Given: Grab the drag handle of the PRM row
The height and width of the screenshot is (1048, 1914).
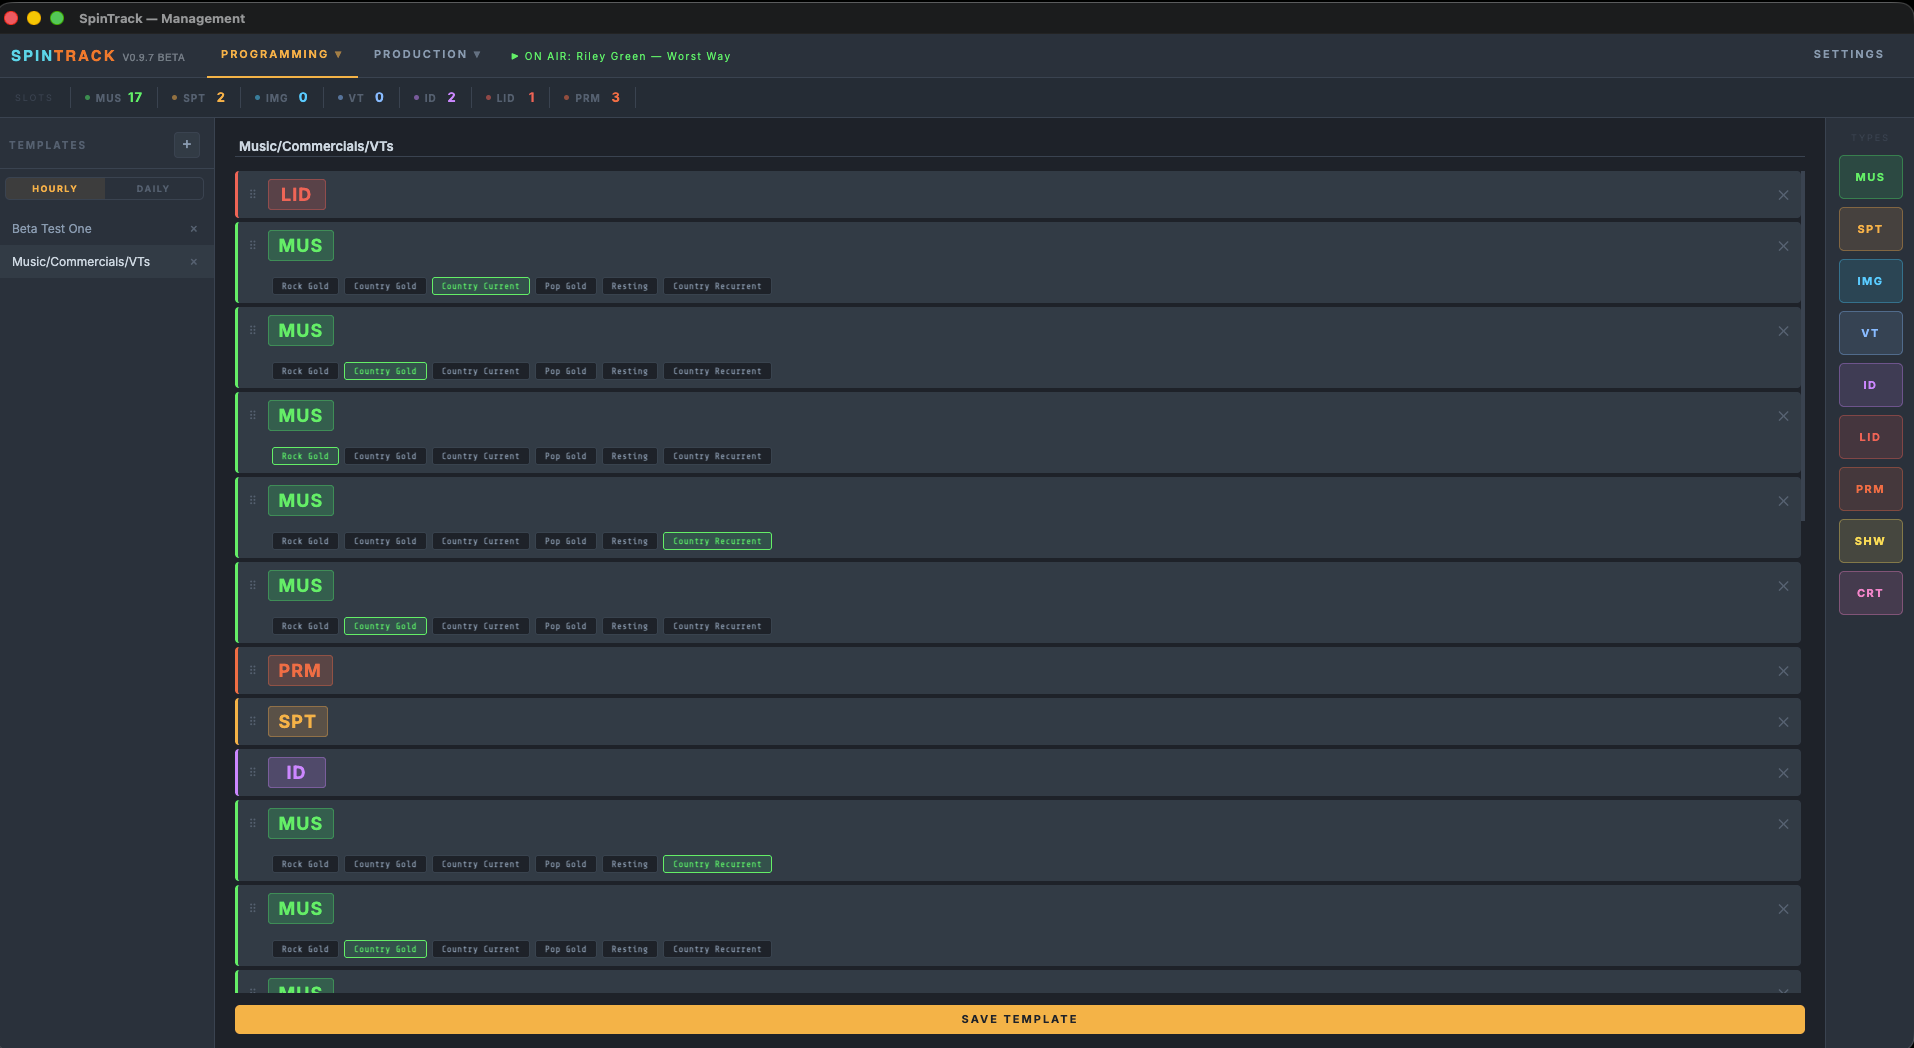Looking at the screenshot, I should coord(253,670).
